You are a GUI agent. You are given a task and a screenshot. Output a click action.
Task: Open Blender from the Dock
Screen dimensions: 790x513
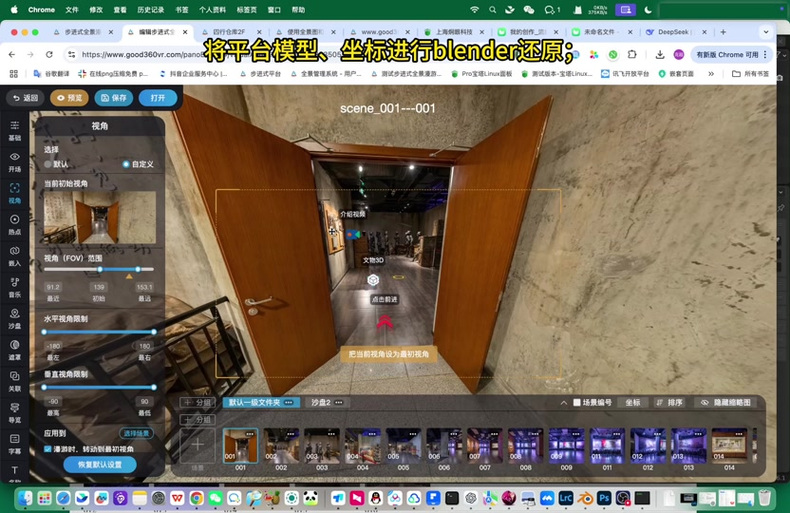tap(585, 498)
